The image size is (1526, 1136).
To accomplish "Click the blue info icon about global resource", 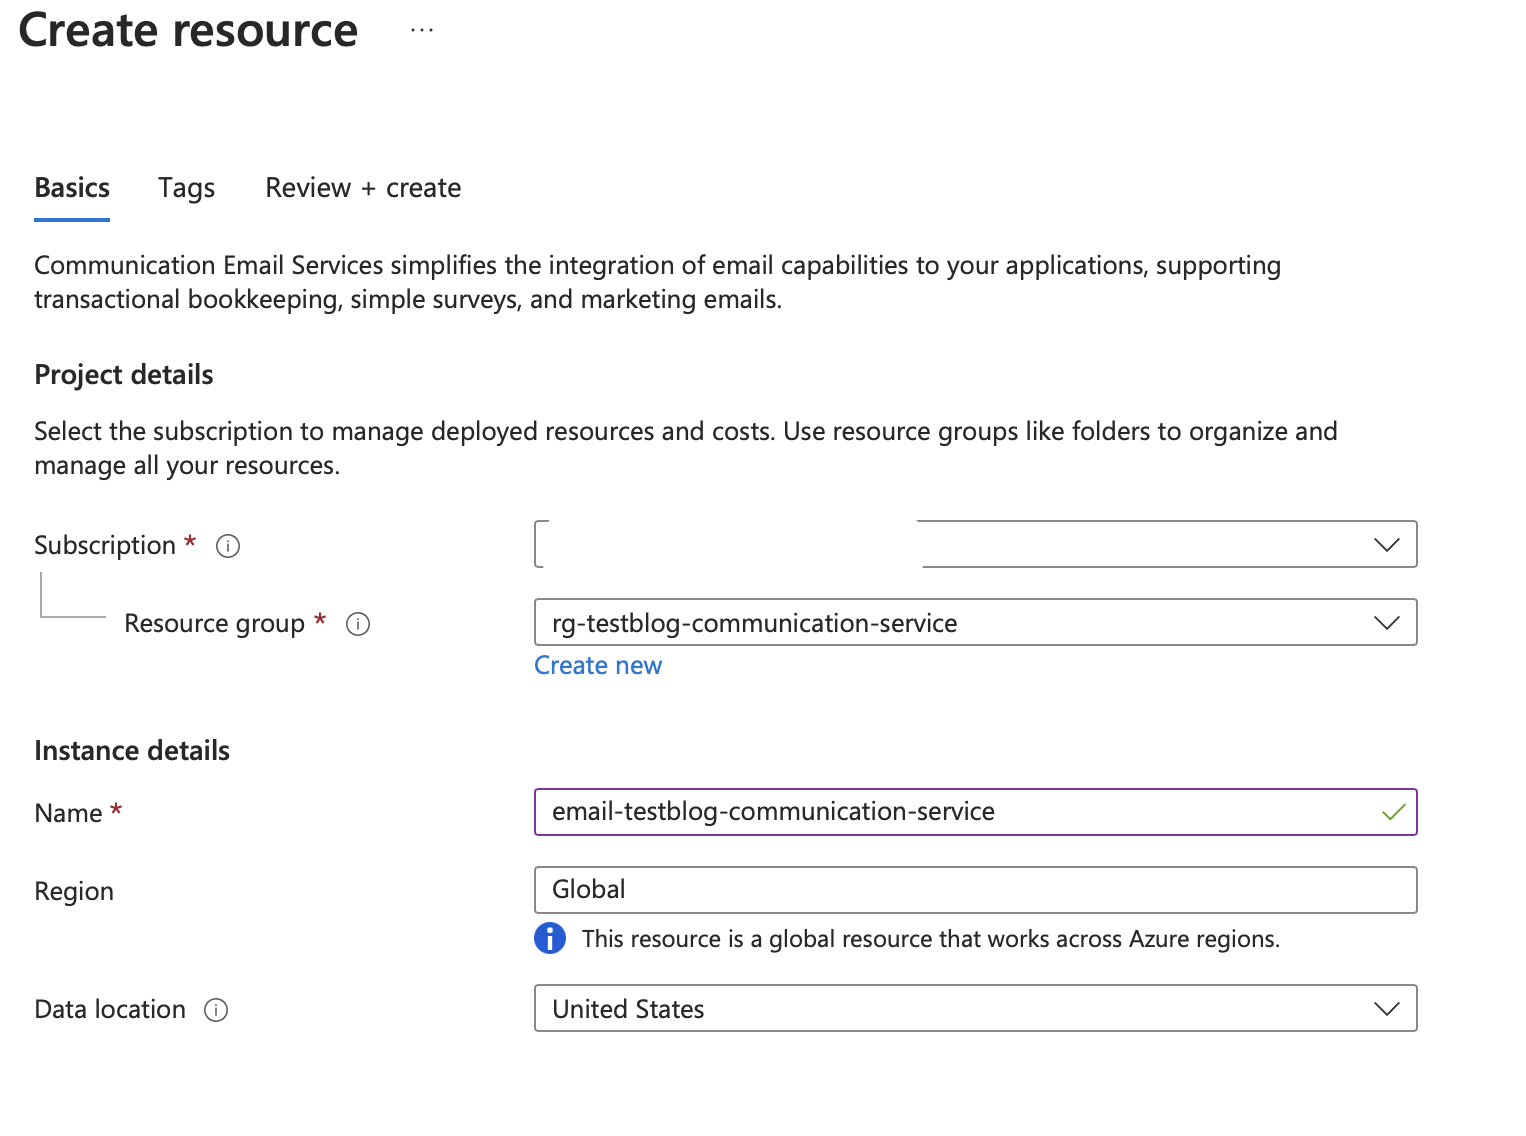I will pyautogui.click(x=549, y=938).
